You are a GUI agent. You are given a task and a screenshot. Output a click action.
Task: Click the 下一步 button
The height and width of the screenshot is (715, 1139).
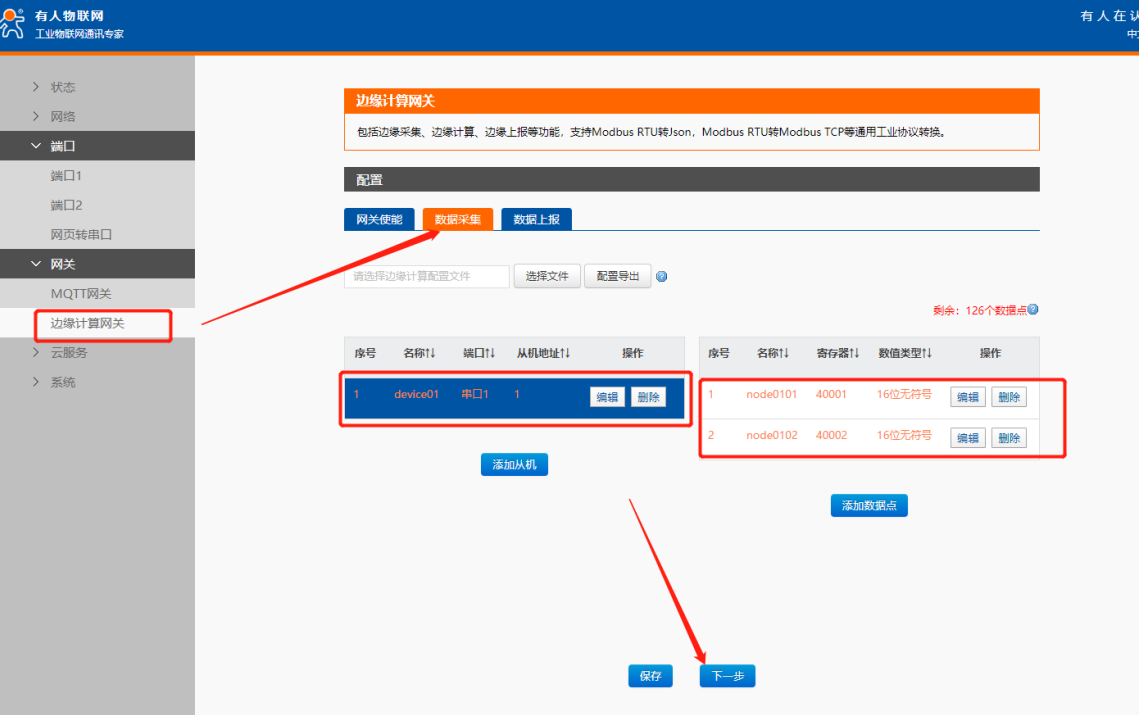pos(727,676)
